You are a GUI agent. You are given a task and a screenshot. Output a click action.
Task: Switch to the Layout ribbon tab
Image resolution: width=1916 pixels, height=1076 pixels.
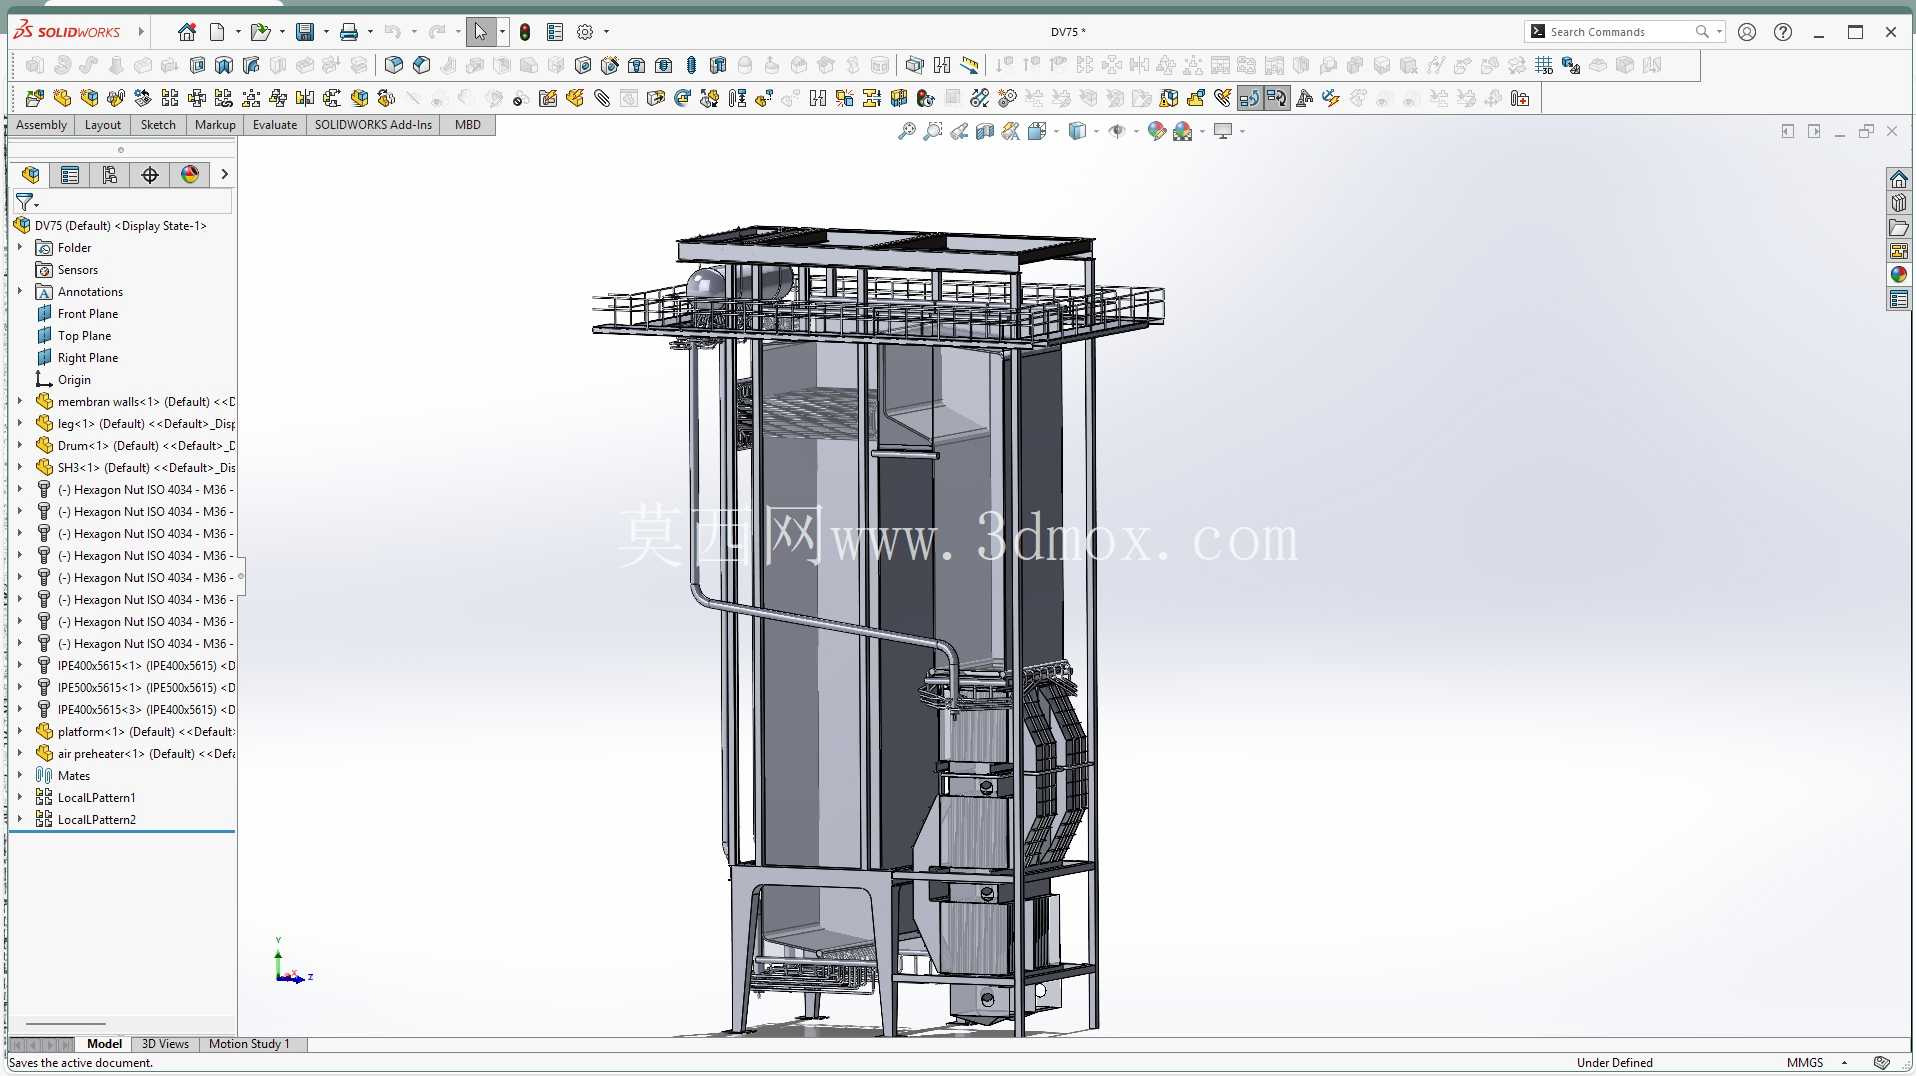(x=103, y=125)
